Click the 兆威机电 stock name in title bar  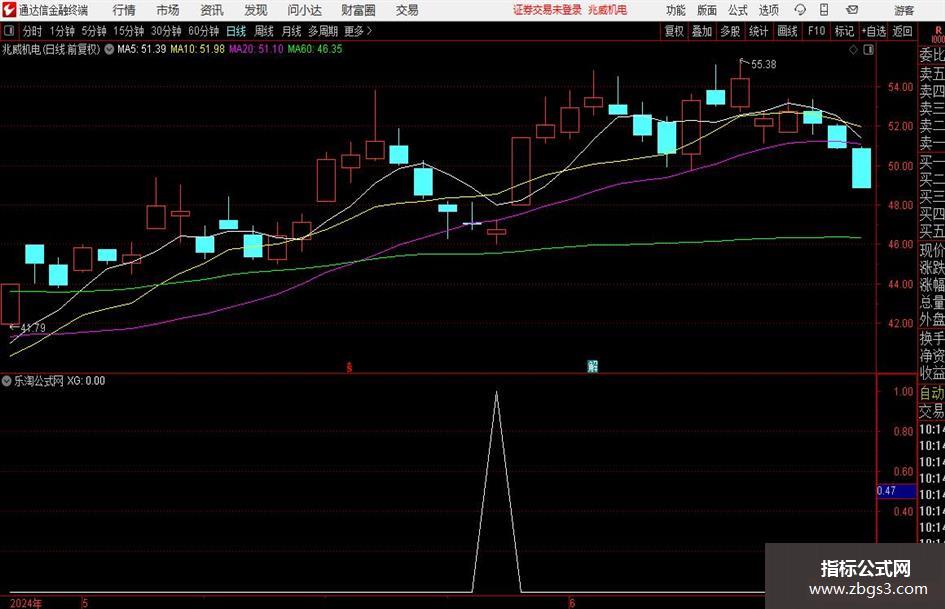pyautogui.click(x=607, y=10)
